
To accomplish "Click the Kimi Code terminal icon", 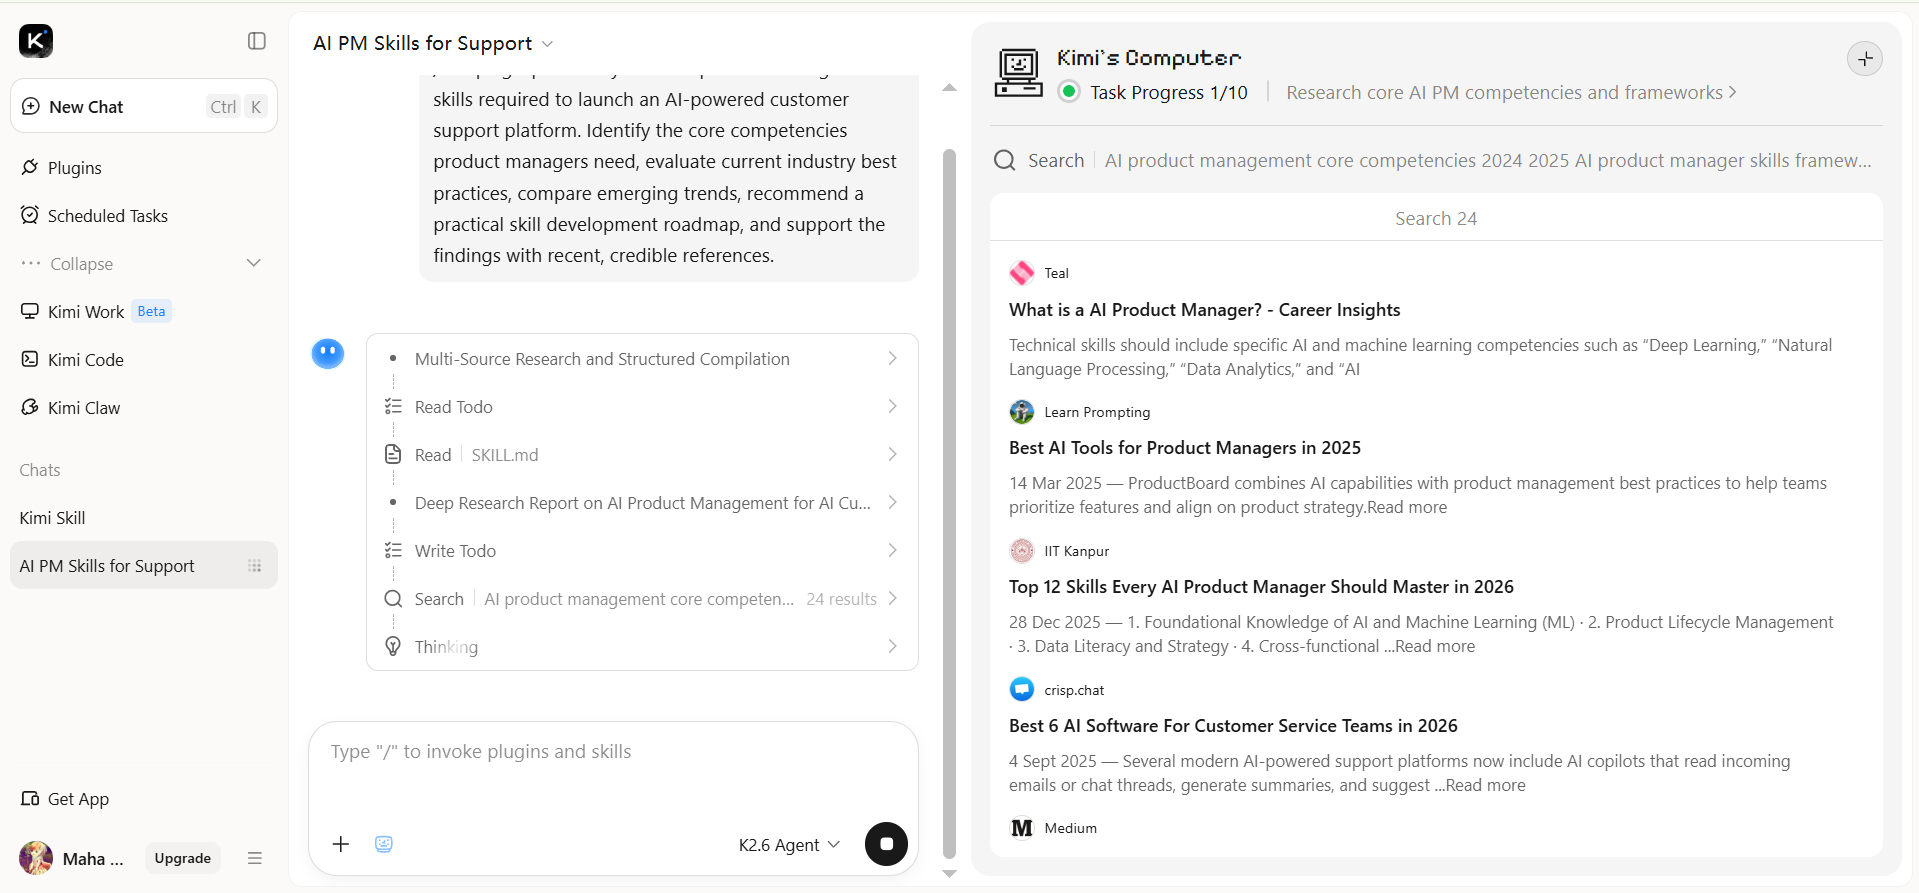I will 30,359.
